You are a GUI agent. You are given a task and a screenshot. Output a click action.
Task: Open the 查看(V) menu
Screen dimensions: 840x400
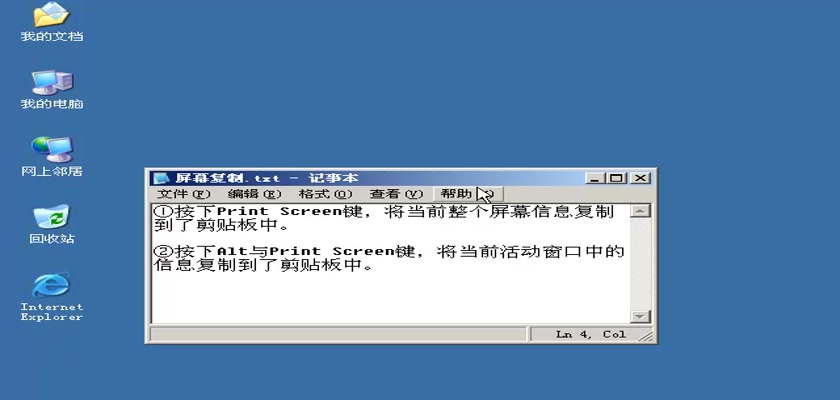click(396, 194)
